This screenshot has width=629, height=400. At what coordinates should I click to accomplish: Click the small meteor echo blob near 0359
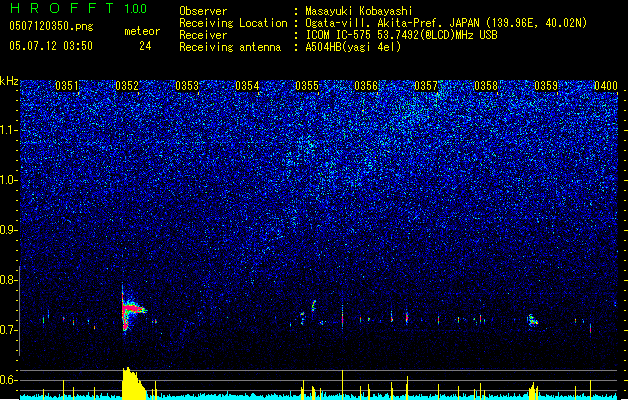click(532, 321)
